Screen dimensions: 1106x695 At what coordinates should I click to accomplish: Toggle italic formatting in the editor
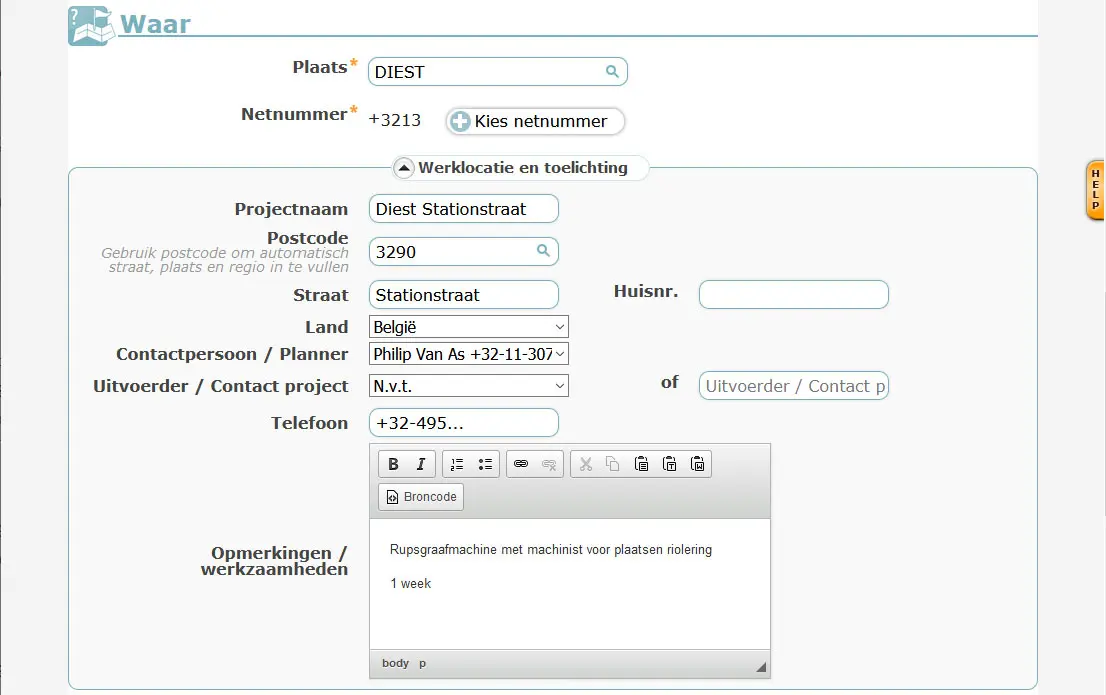tap(421, 464)
